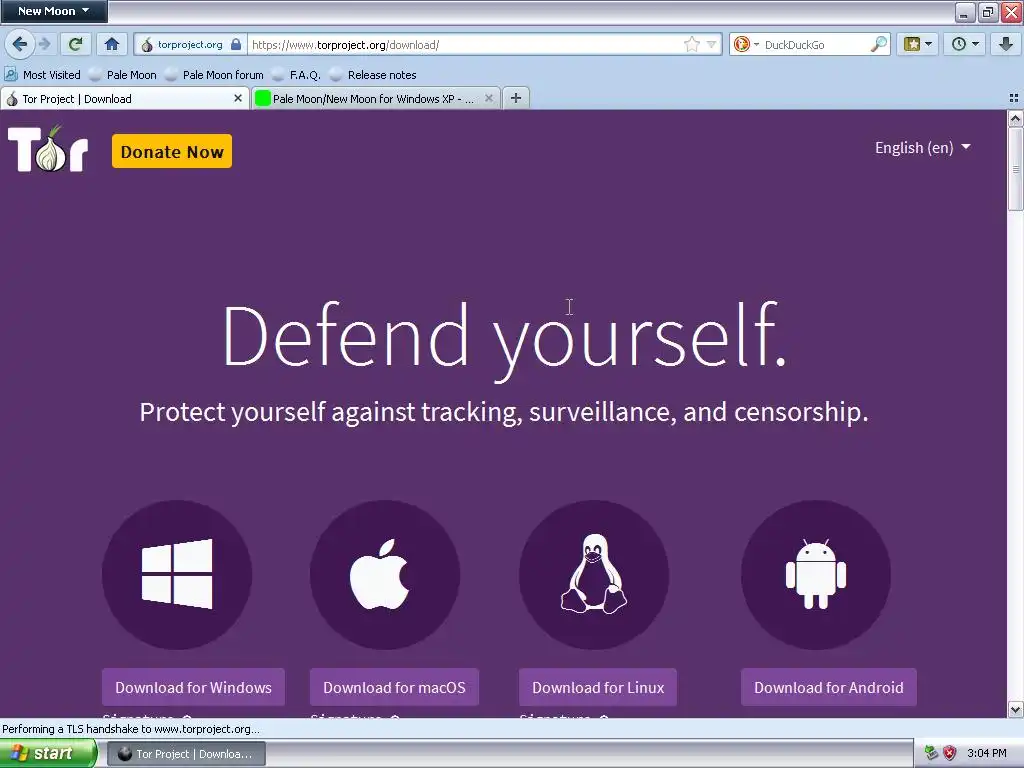1024x768 pixels.
Task: Click in the DuckDuckGo search field
Action: (x=816, y=44)
